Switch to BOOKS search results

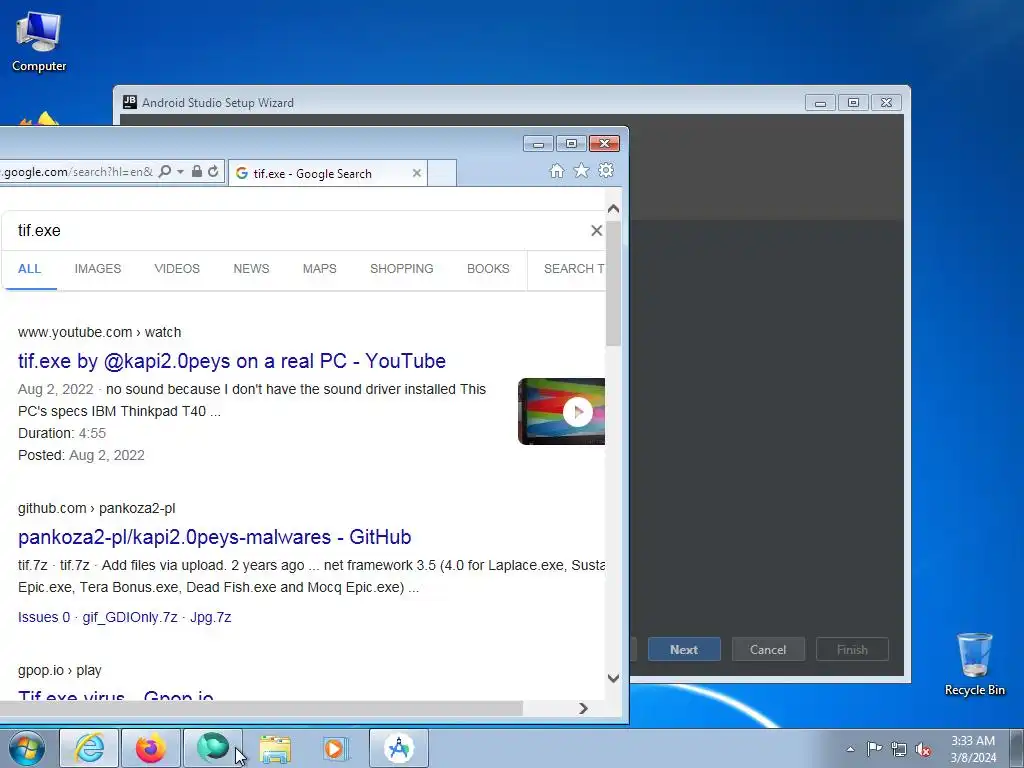pyautogui.click(x=488, y=268)
